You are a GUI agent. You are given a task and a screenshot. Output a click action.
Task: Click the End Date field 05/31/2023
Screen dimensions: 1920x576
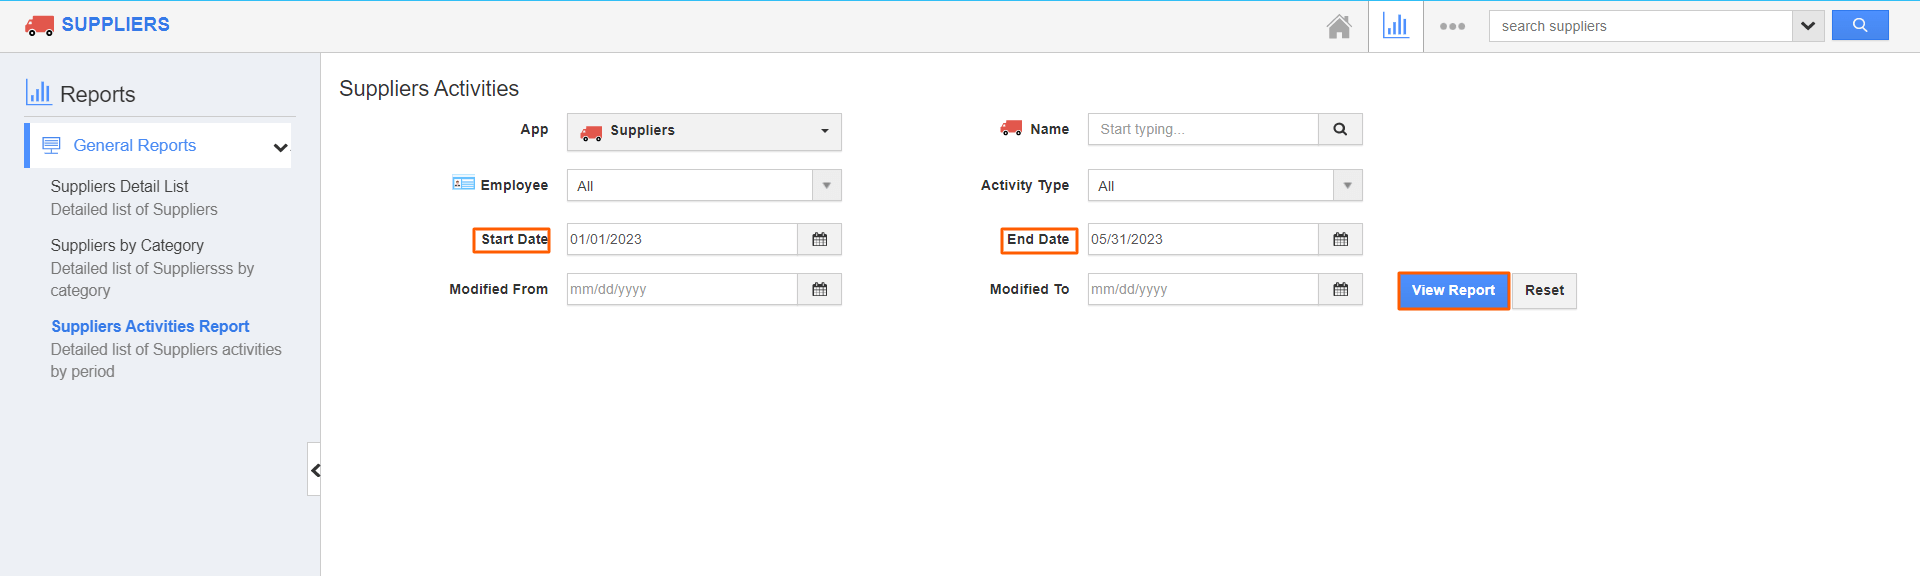click(1203, 240)
